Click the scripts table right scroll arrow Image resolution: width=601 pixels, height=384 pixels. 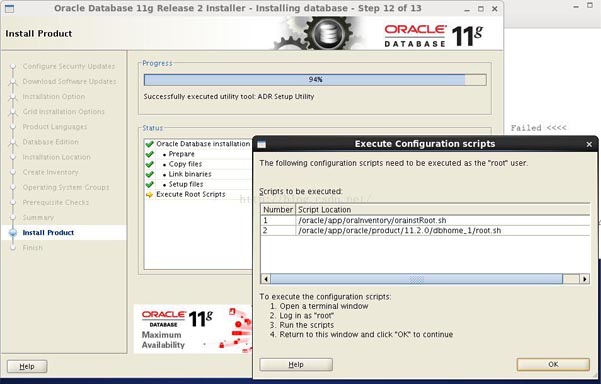tap(585, 279)
